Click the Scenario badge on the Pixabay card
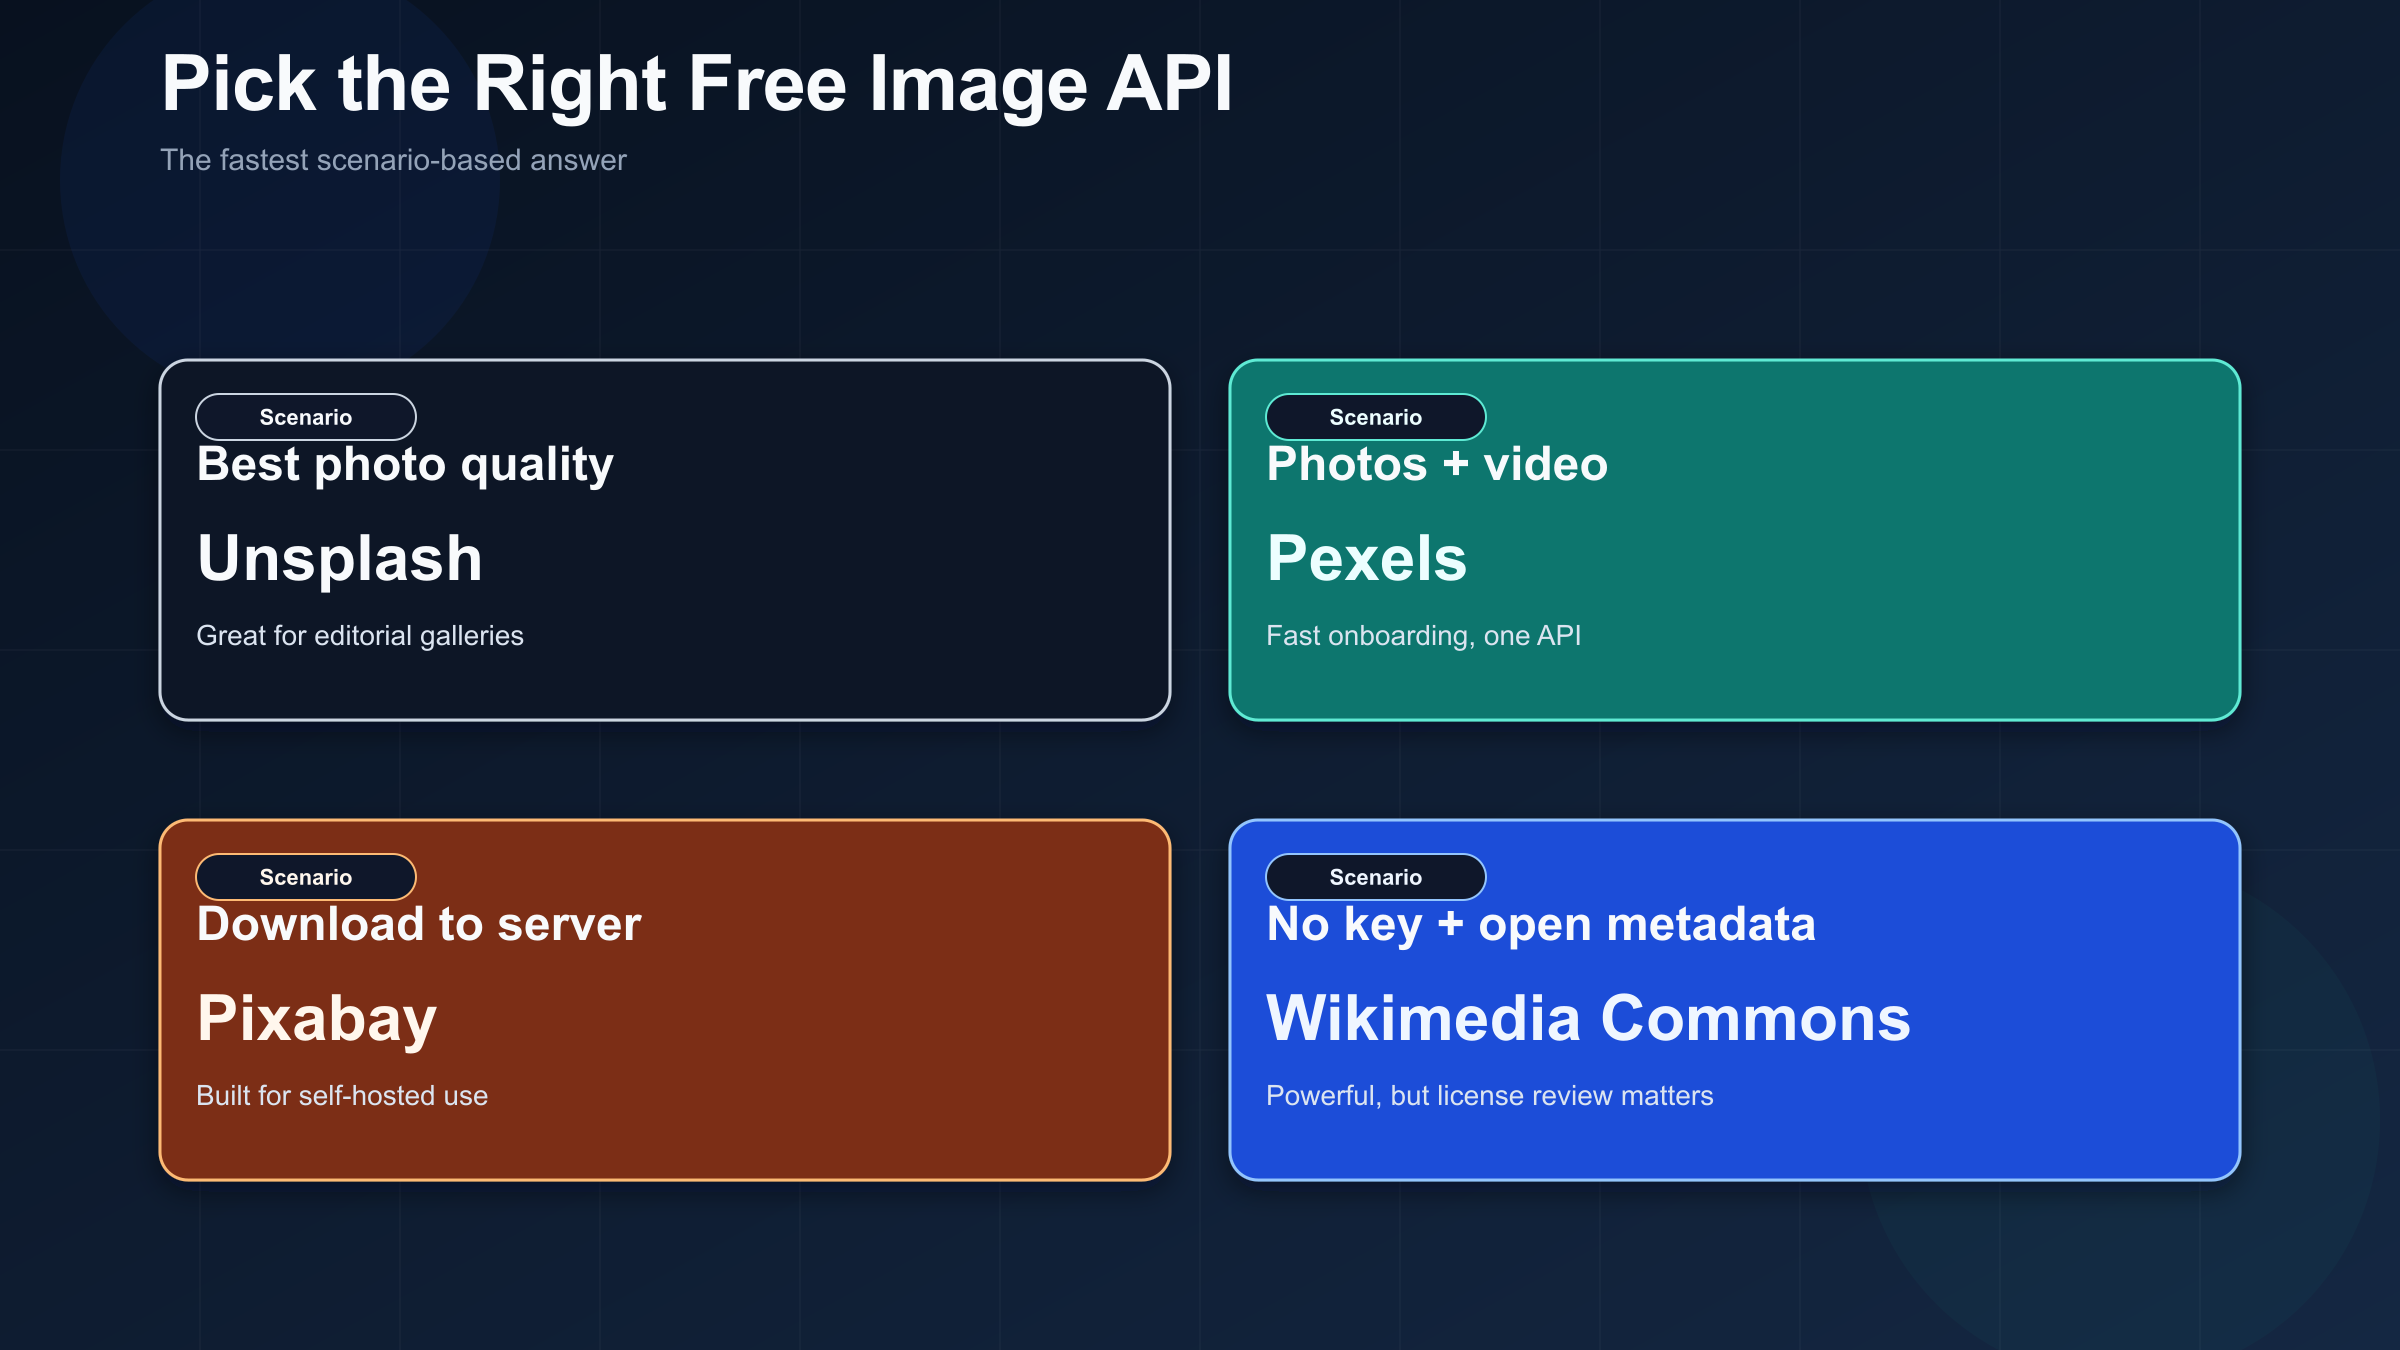The height and width of the screenshot is (1350, 2400). [x=305, y=877]
